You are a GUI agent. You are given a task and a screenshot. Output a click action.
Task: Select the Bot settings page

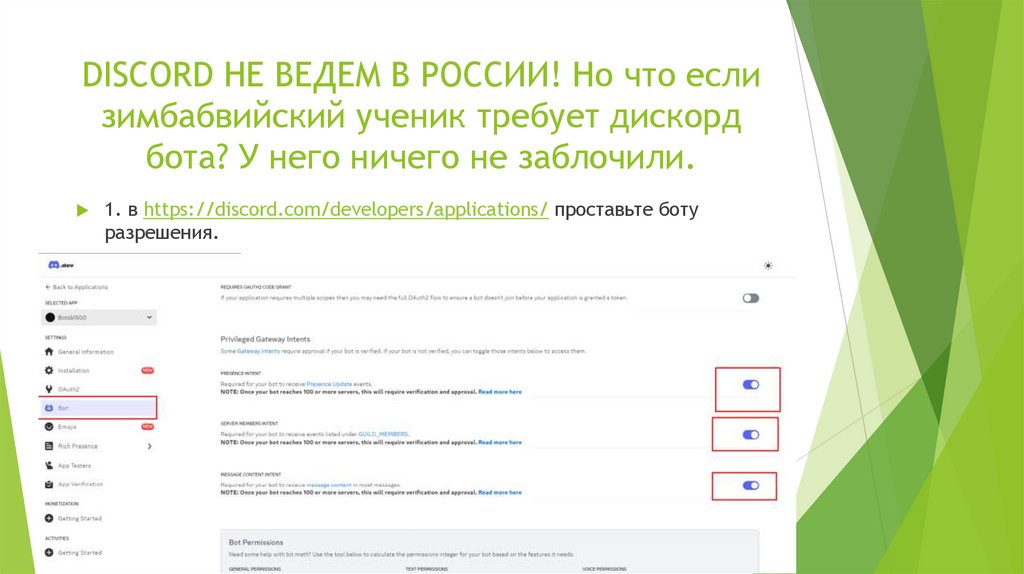[x=98, y=408]
